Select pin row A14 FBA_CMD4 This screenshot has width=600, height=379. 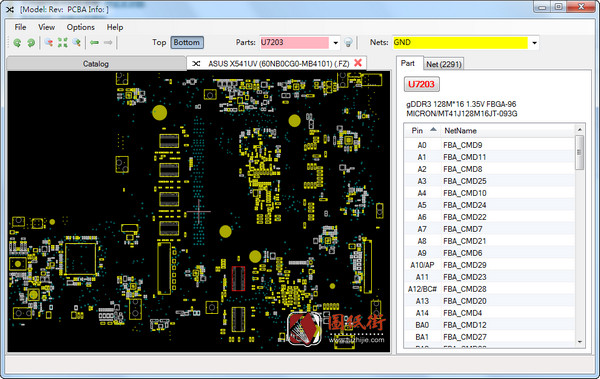pyautogui.click(x=489, y=313)
